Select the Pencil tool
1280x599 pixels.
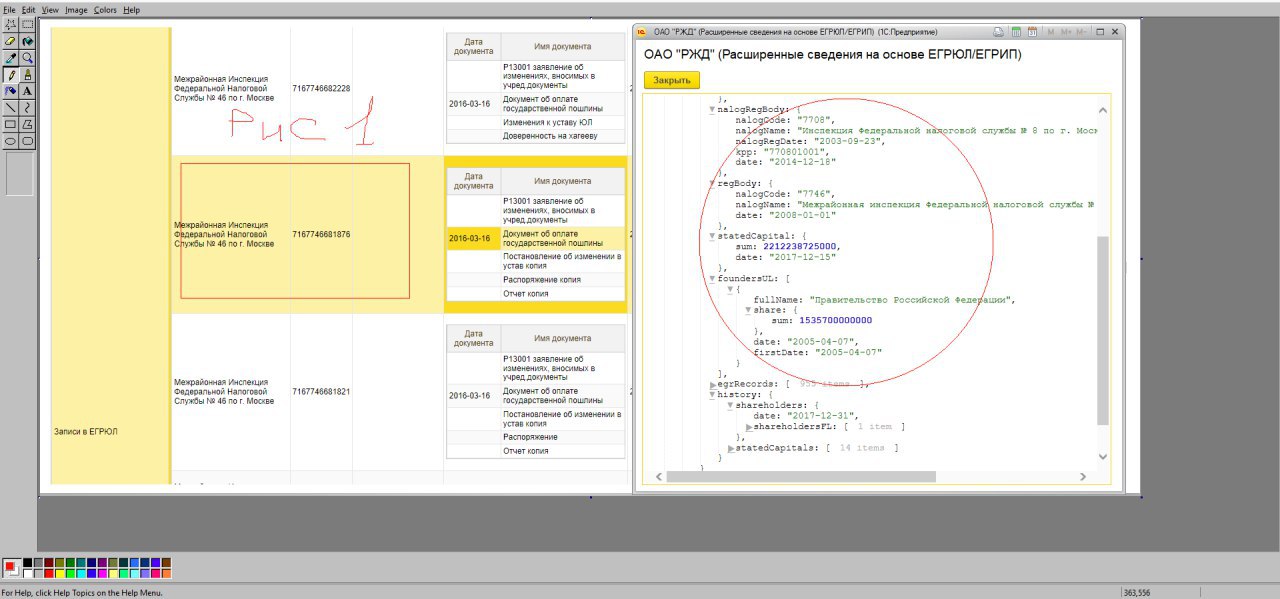pyautogui.click(x=10, y=74)
